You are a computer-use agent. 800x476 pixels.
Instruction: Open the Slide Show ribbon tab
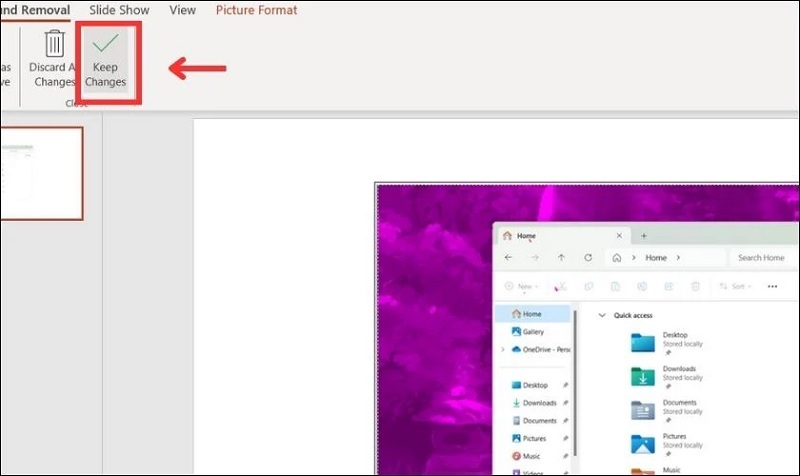click(x=119, y=10)
